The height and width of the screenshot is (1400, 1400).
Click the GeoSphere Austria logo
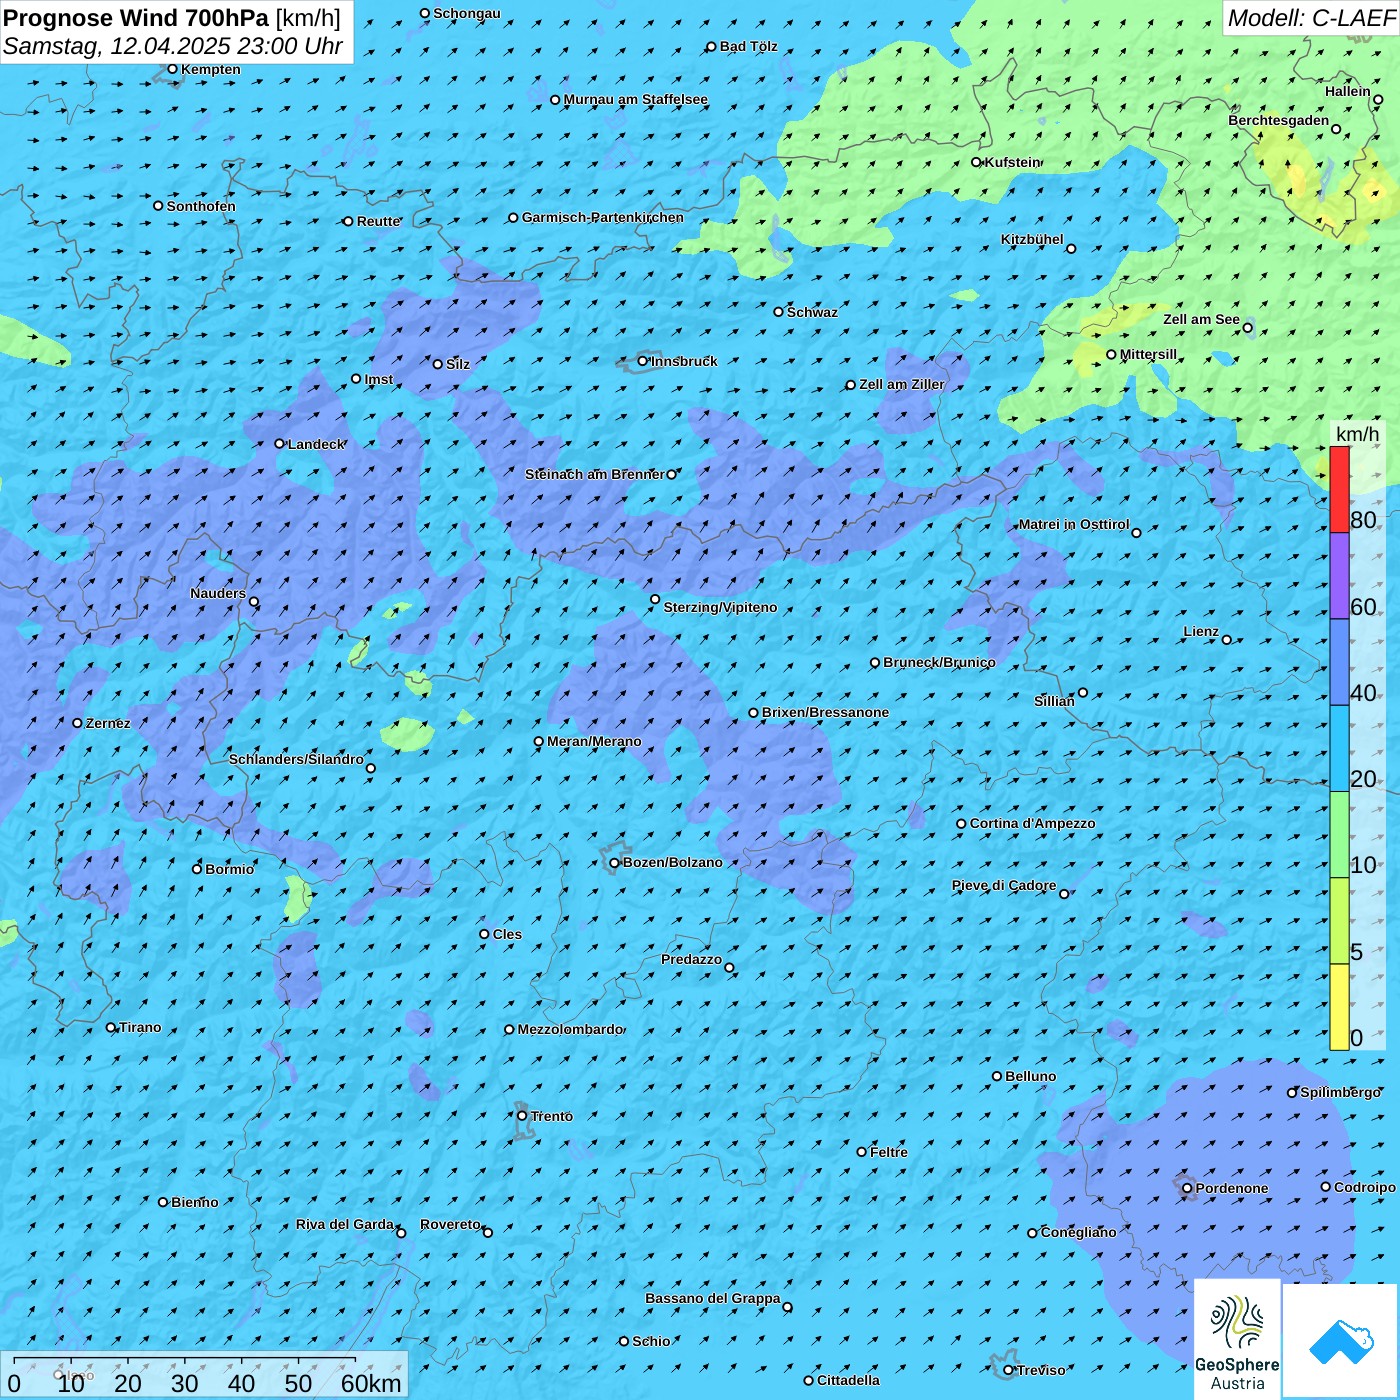coord(1237,1340)
